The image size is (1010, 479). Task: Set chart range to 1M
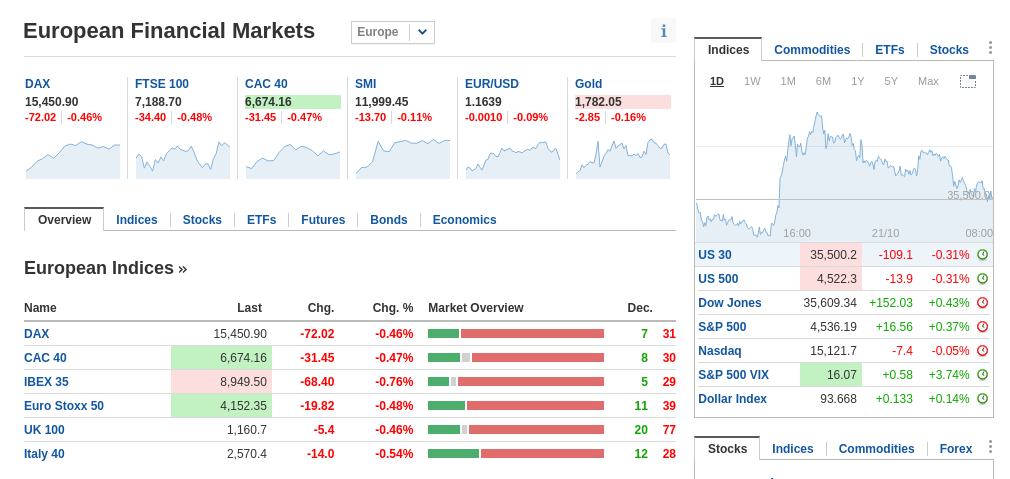(788, 81)
